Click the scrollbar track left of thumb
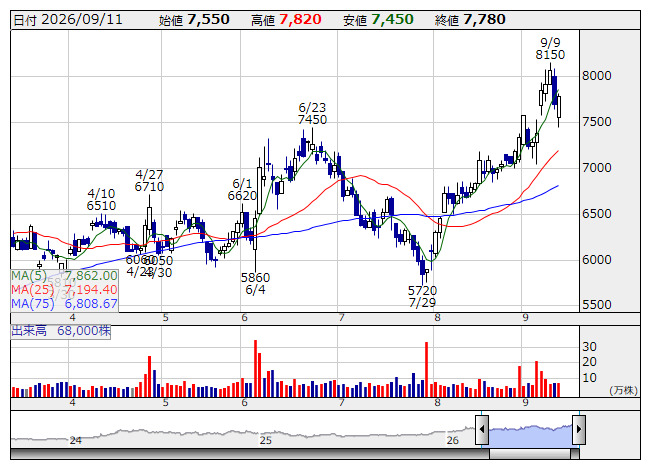The width and height of the screenshot is (653, 470). coord(250,454)
